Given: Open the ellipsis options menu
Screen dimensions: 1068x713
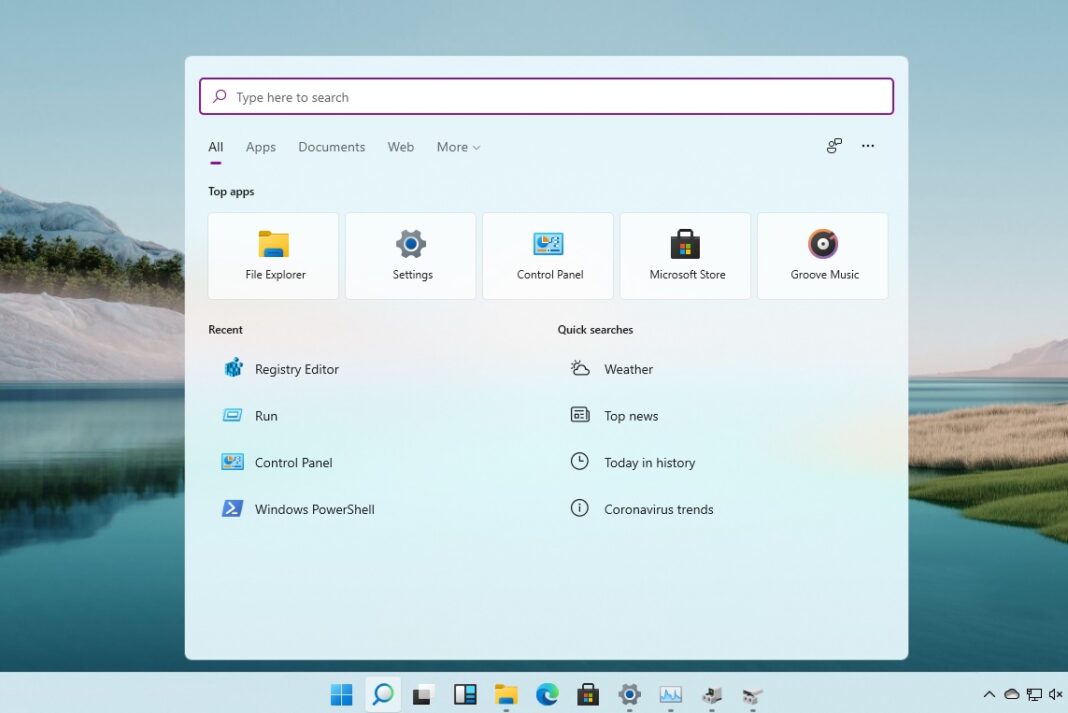Looking at the screenshot, I should coord(867,146).
